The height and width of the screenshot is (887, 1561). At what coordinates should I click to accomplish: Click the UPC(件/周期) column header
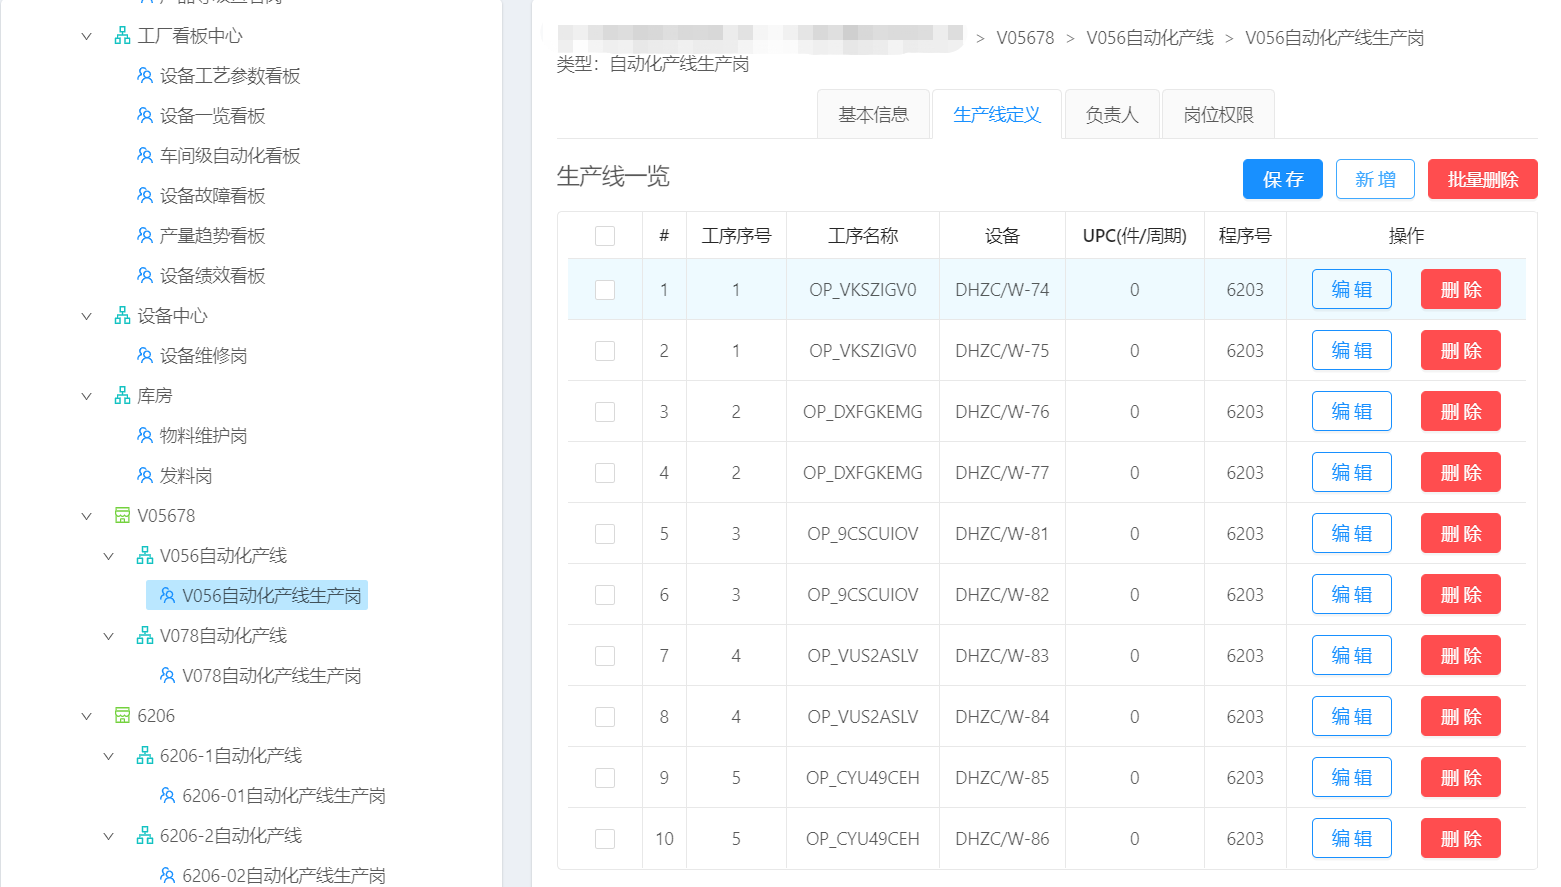point(1135,236)
